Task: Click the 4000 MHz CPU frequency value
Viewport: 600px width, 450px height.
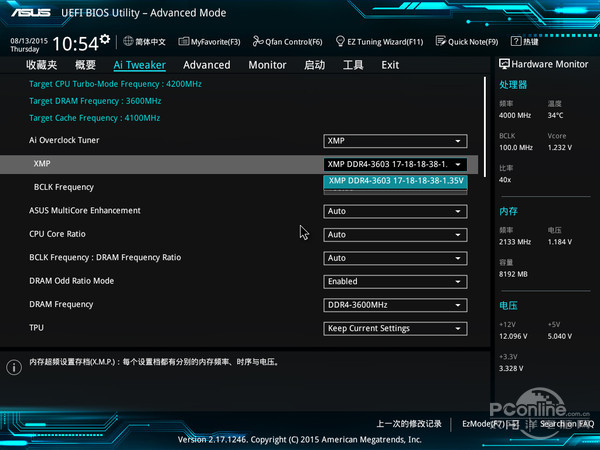Action: click(x=515, y=116)
